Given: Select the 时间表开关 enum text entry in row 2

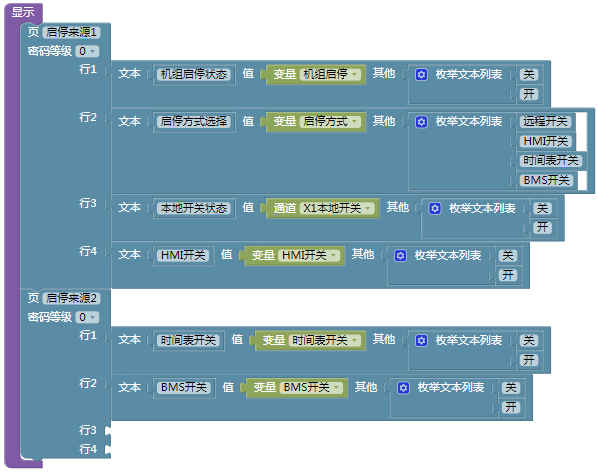Looking at the screenshot, I should (x=551, y=160).
